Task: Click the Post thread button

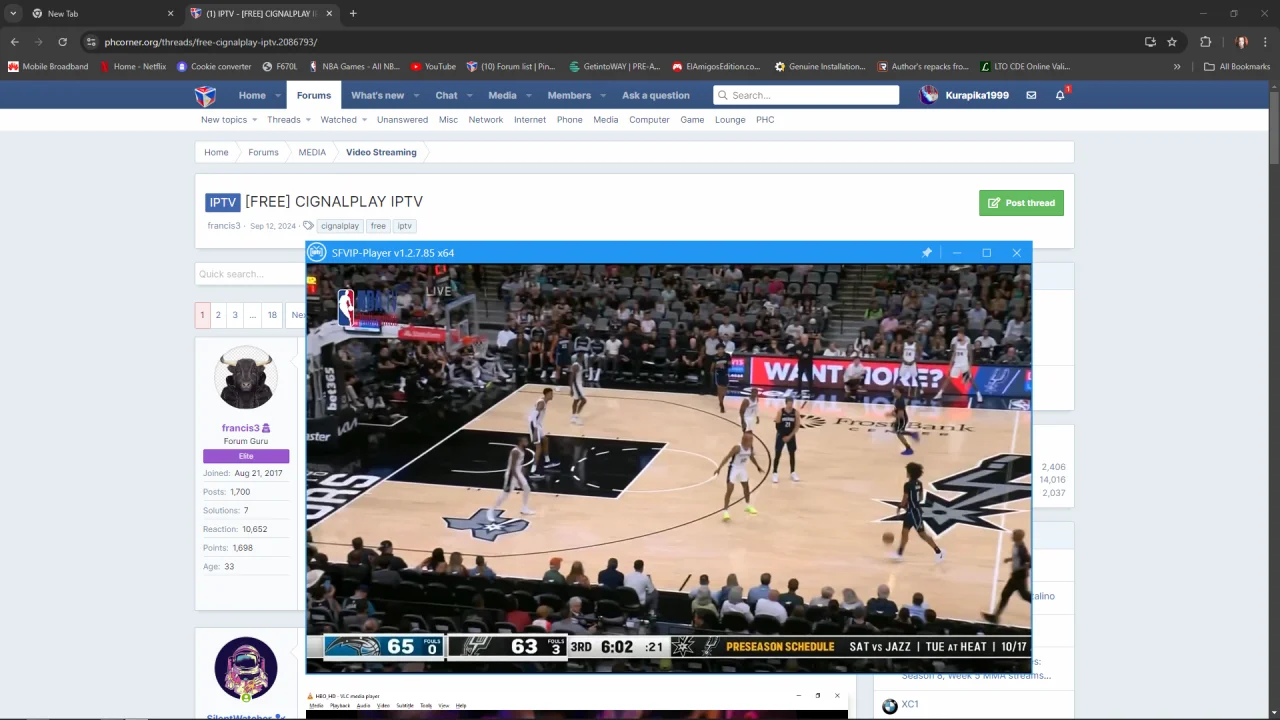Action: [1021, 203]
